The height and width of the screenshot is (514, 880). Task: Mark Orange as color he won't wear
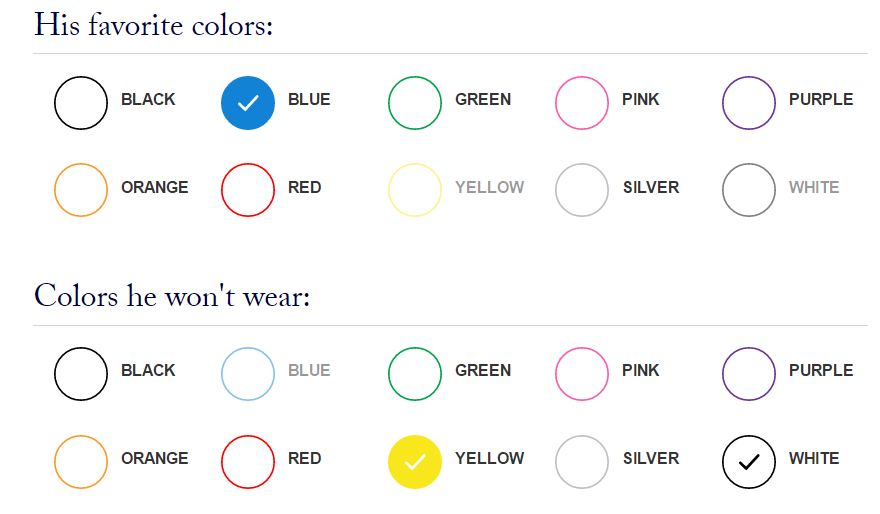point(81,462)
